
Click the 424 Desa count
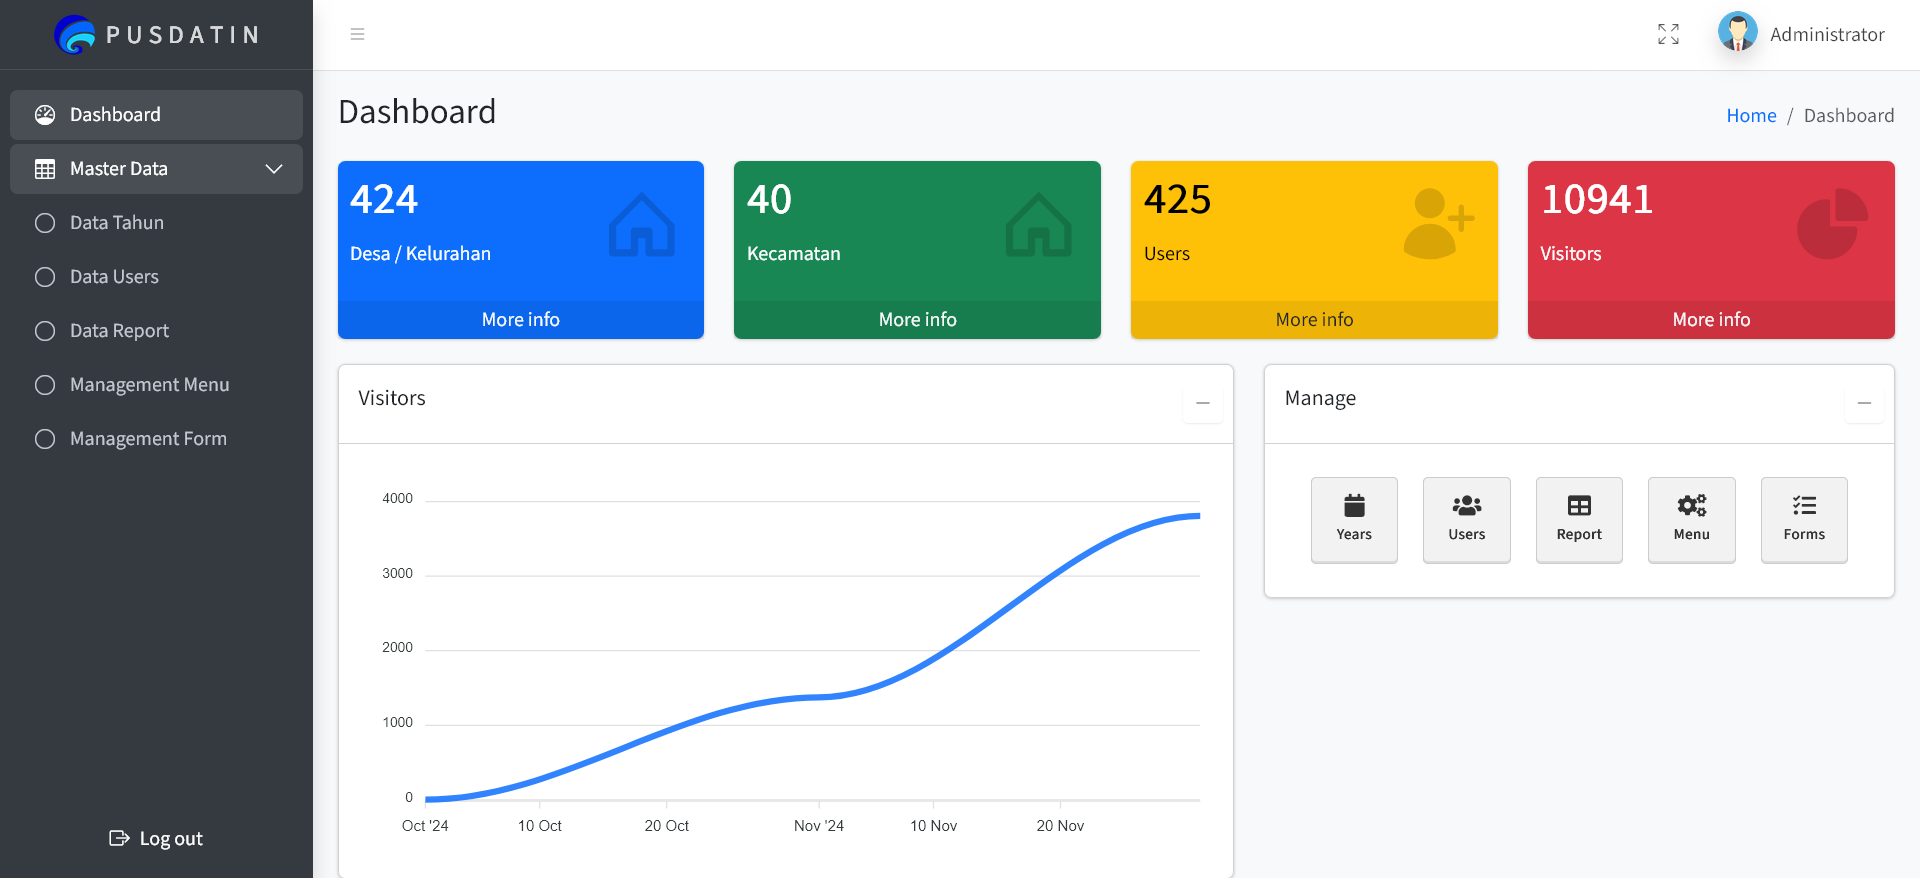coord(384,200)
